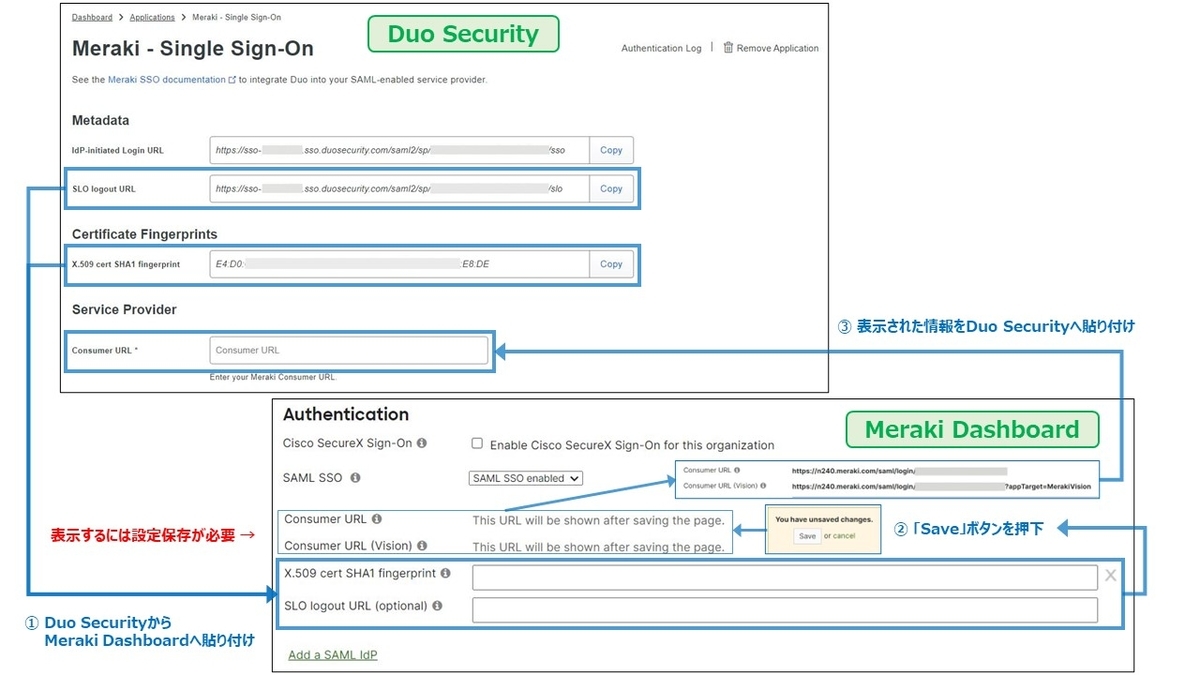Click the info icon next to Cisco SecureX Sign-On
Image resolution: width=1200 pixels, height=675 pixels.
click(422, 443)
